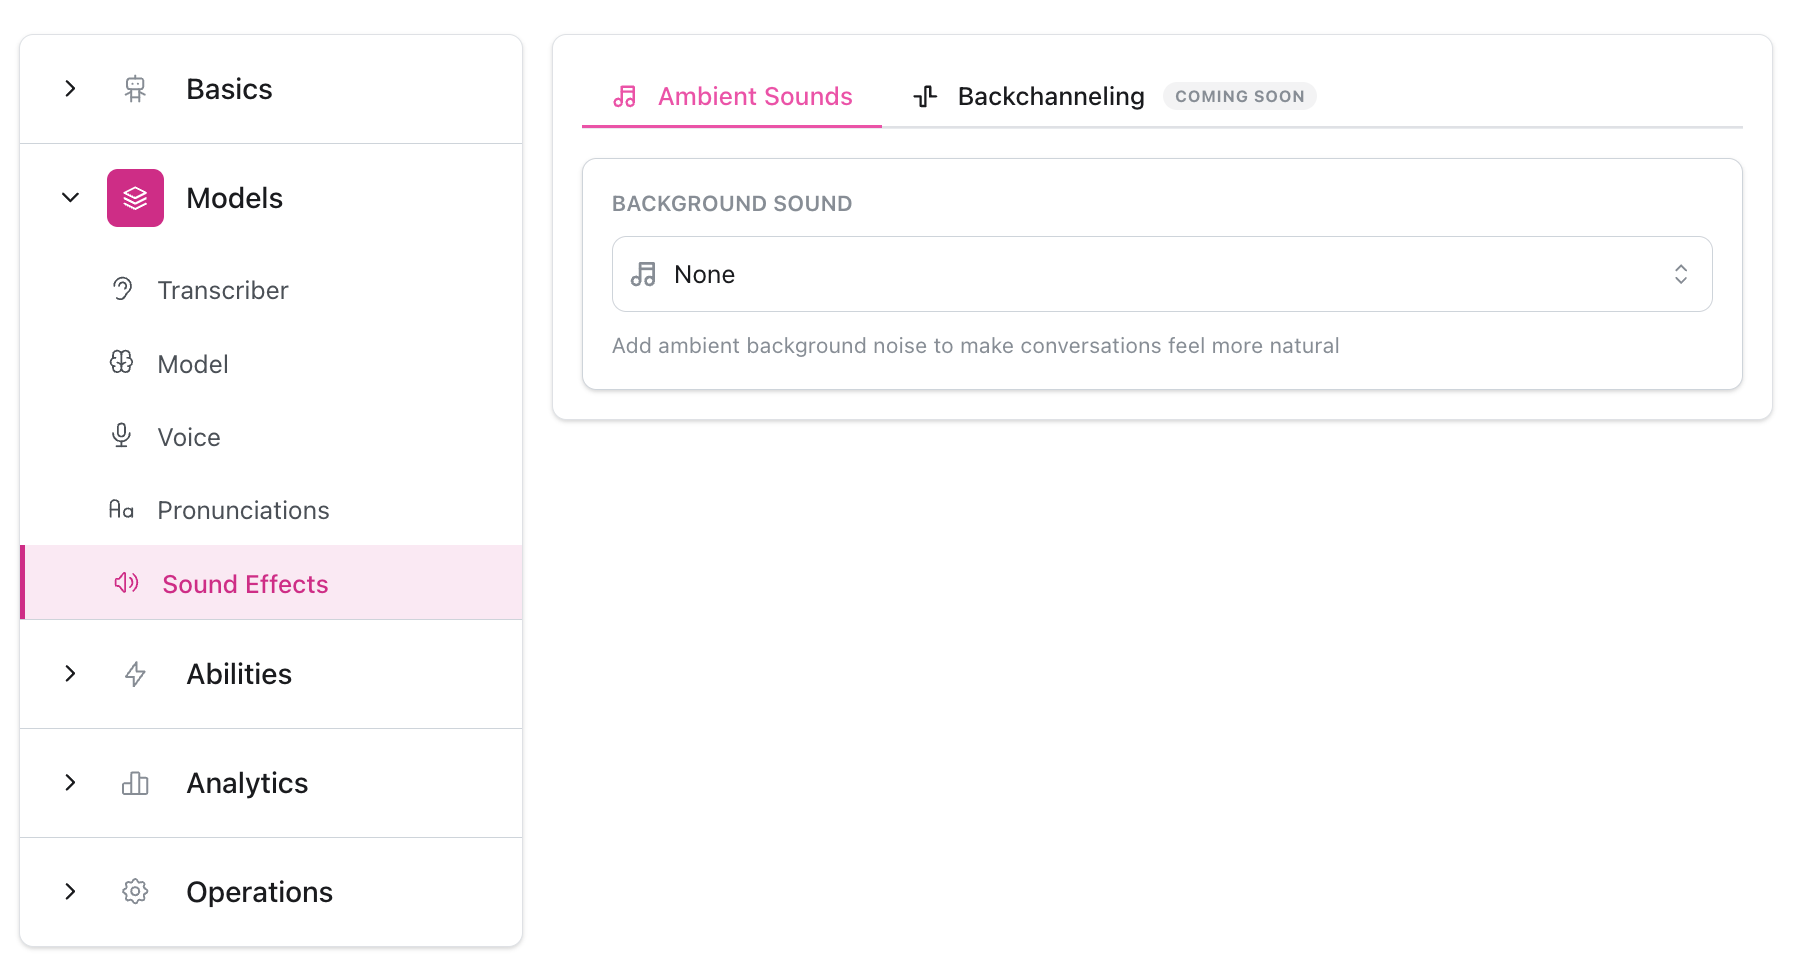Click the Abilities lightning bolt icon
This screenshot has width=1800, height=980.
[x=135, y=674]
